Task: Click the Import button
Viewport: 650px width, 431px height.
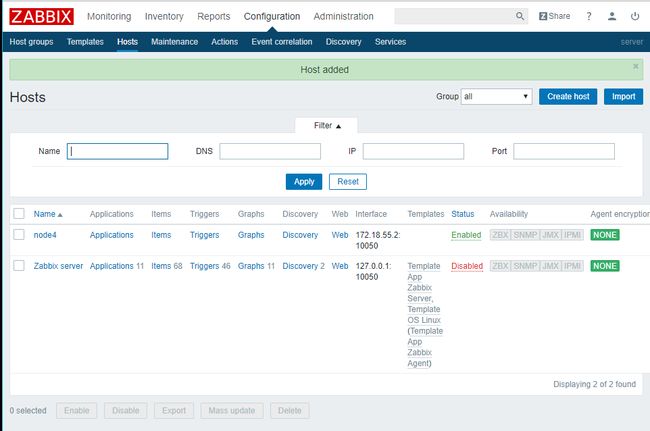Action: tap(623, 97)
